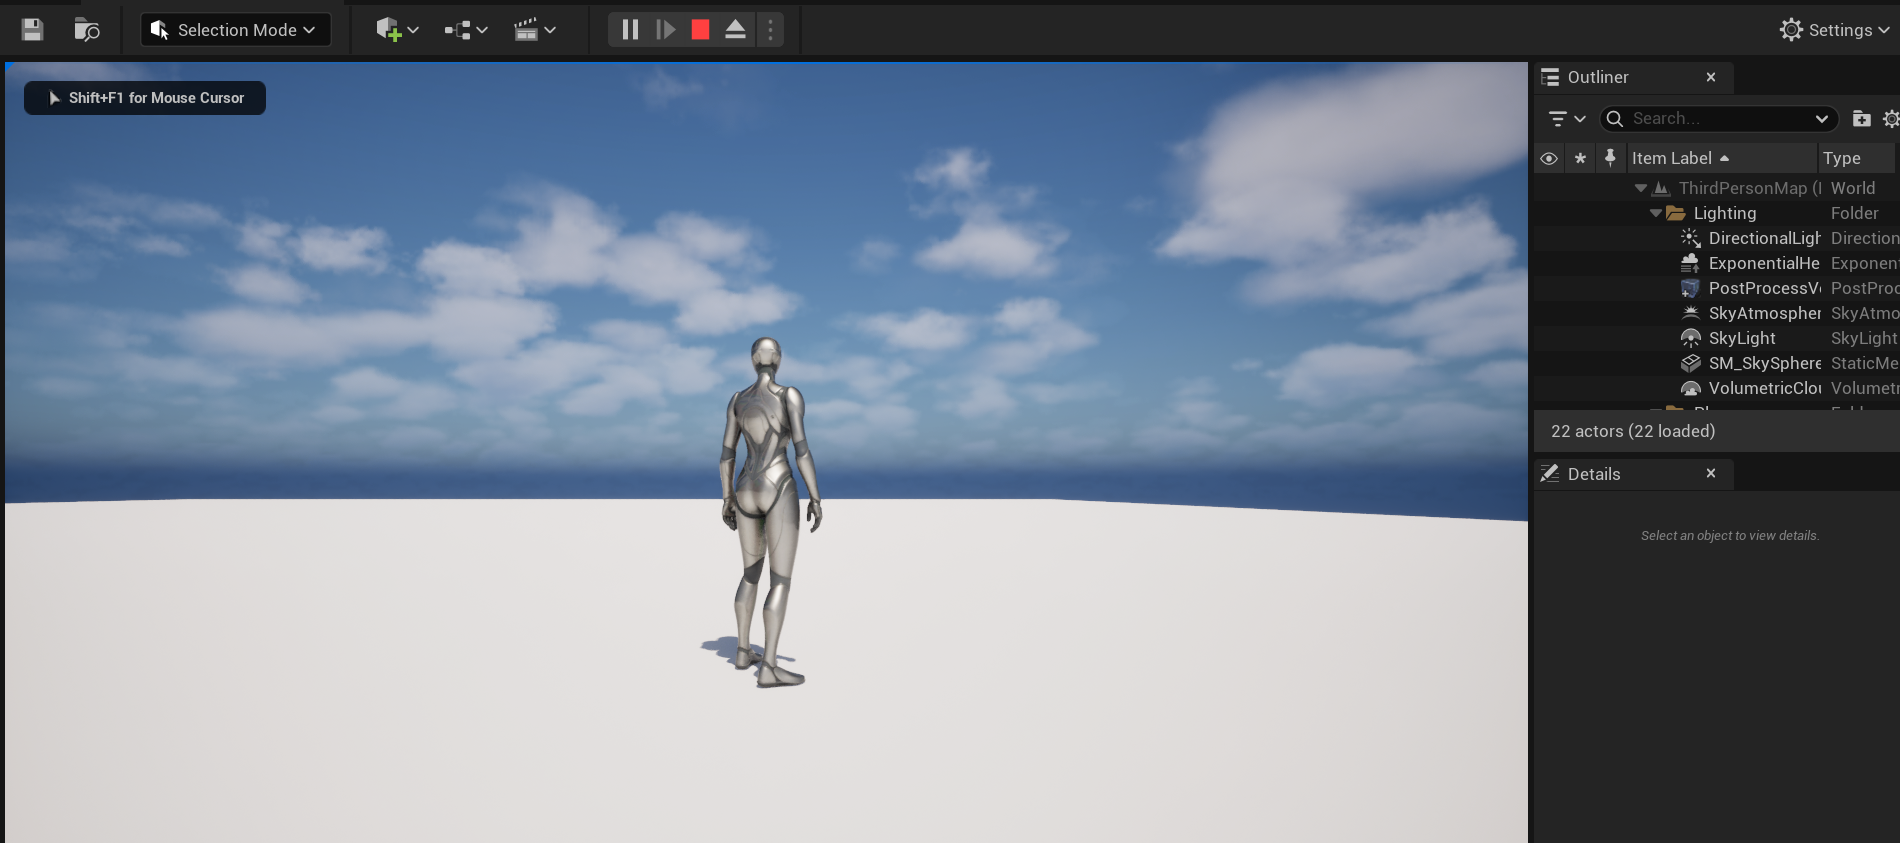Click the star favorites column header

tap(1580, 158)
